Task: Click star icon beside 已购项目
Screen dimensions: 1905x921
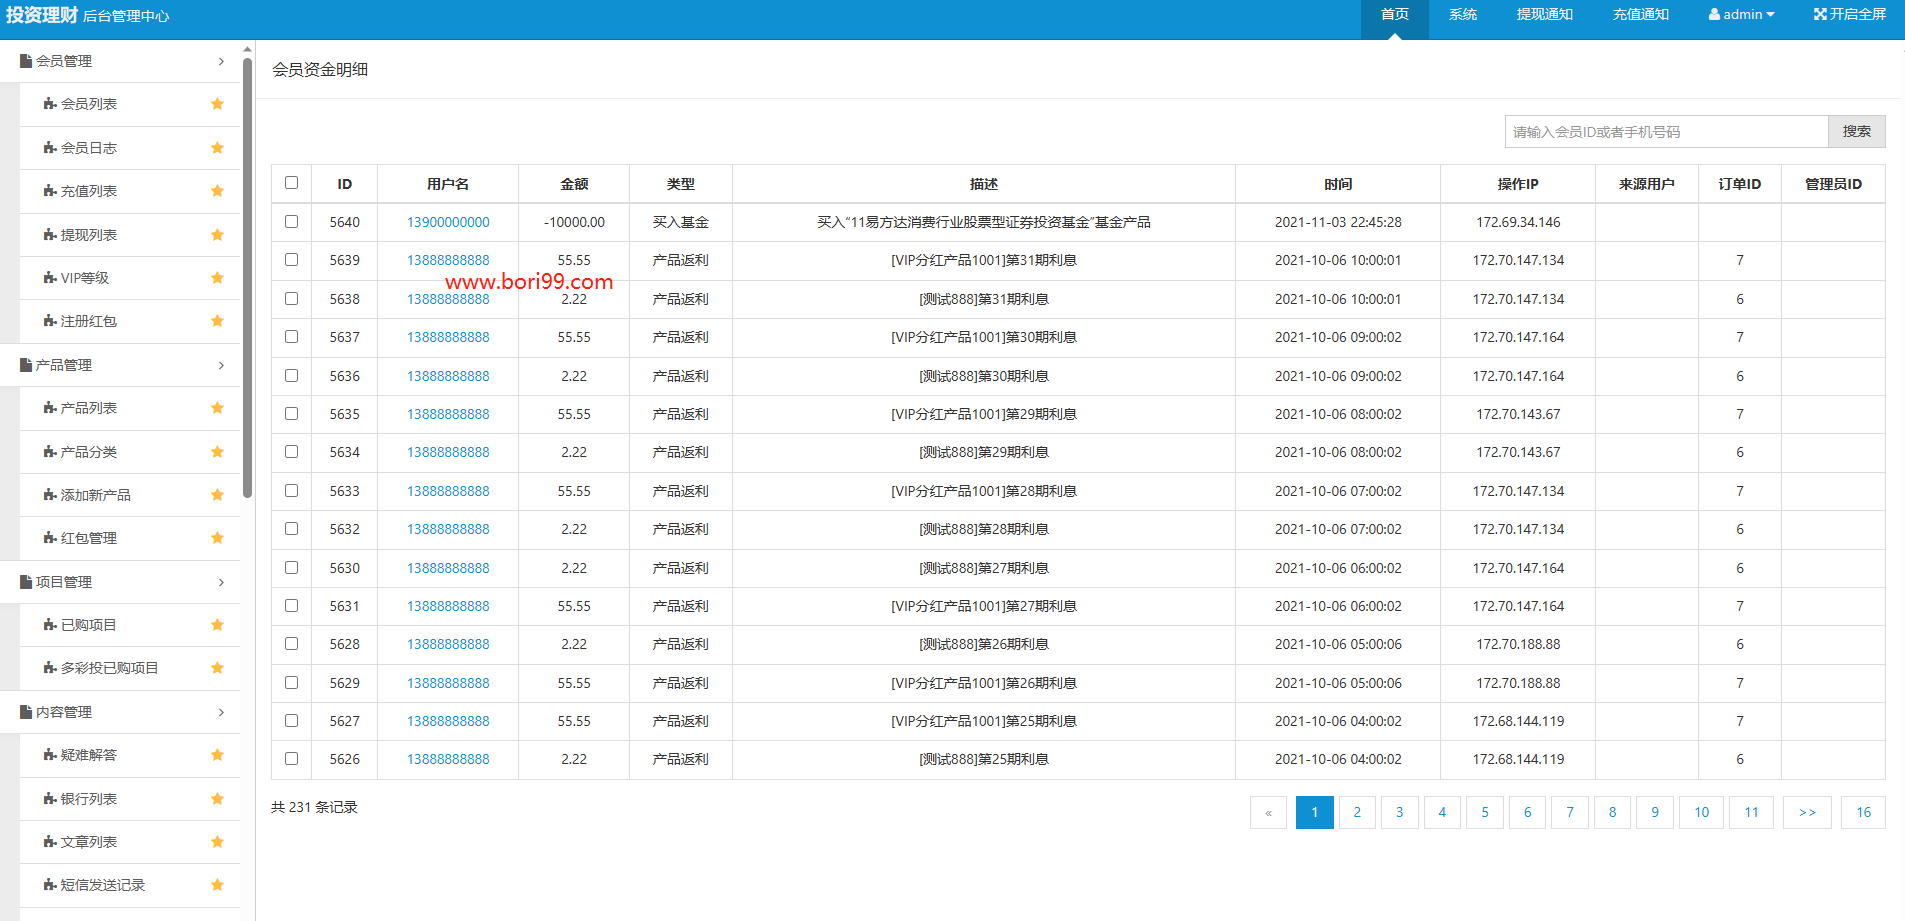Action: tap(217, 625)
